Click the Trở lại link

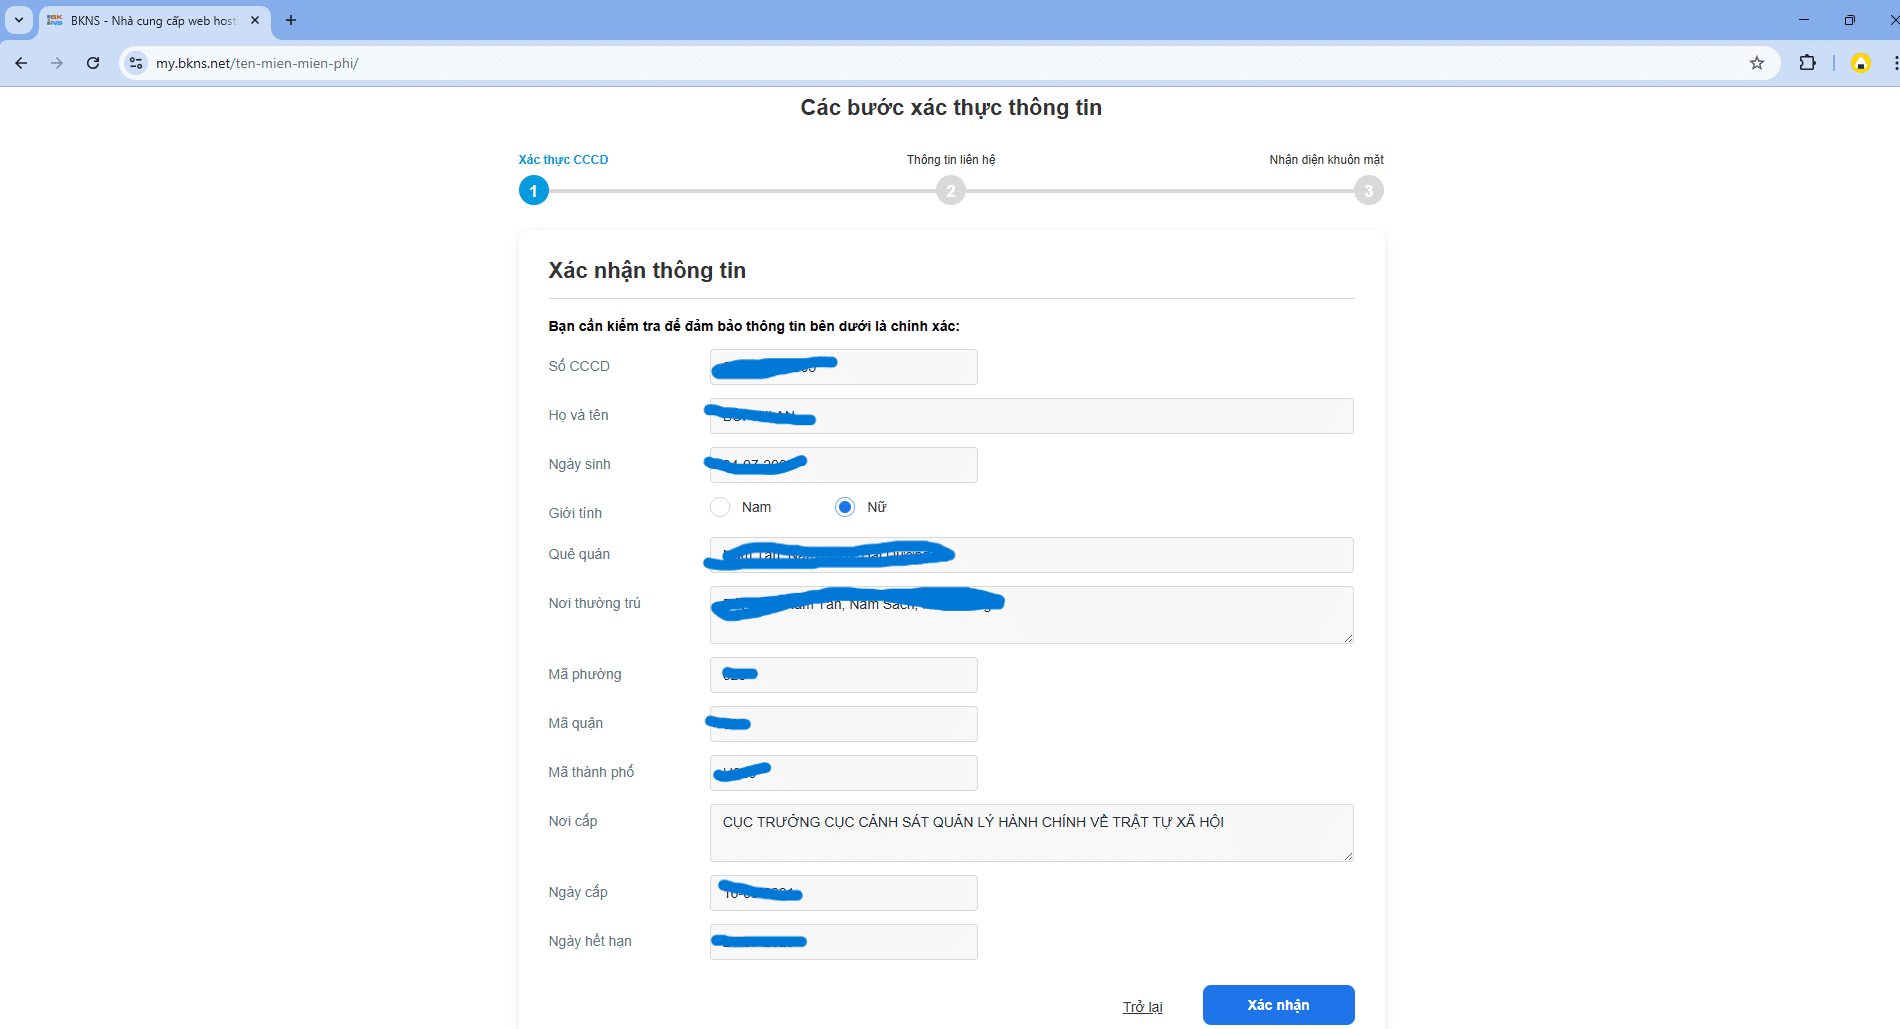[1142, 1006]
